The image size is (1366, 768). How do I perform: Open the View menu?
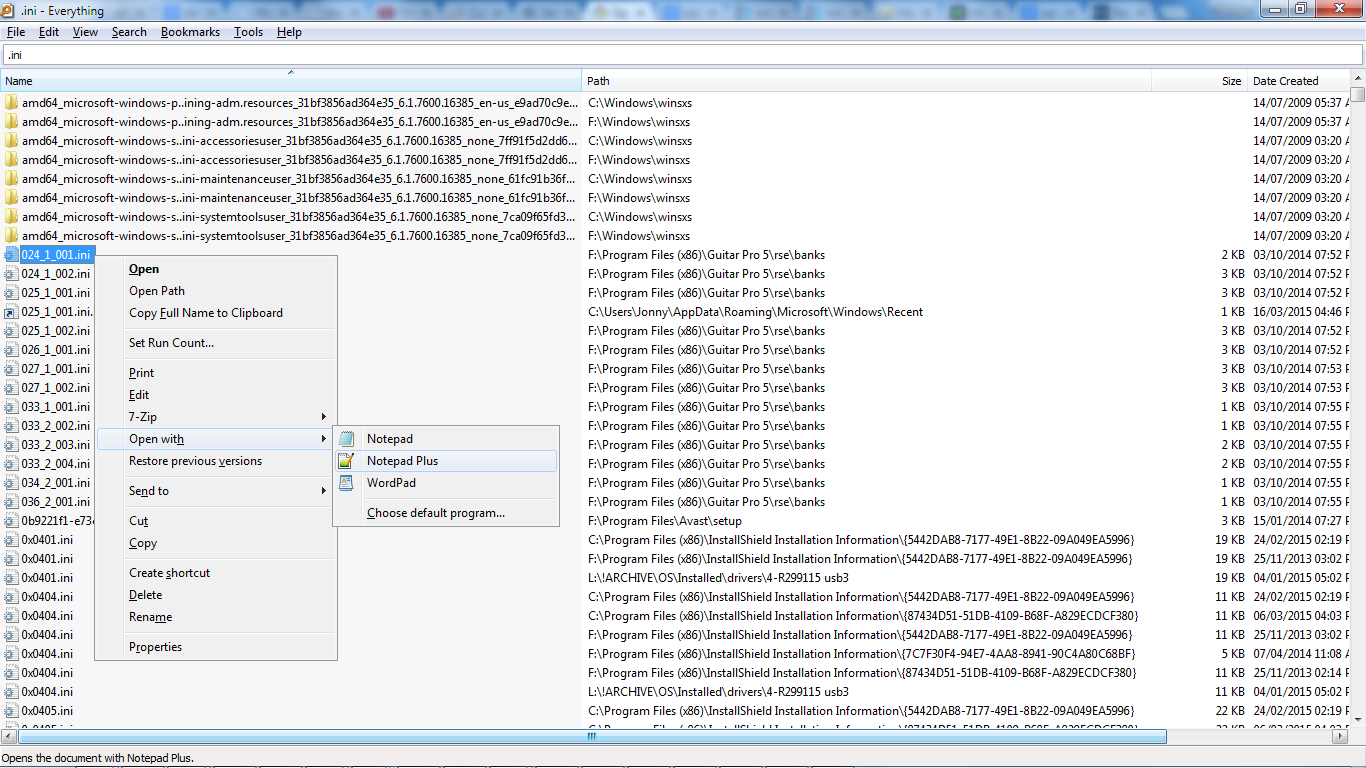pyautogui.click(x=85, y=32)
